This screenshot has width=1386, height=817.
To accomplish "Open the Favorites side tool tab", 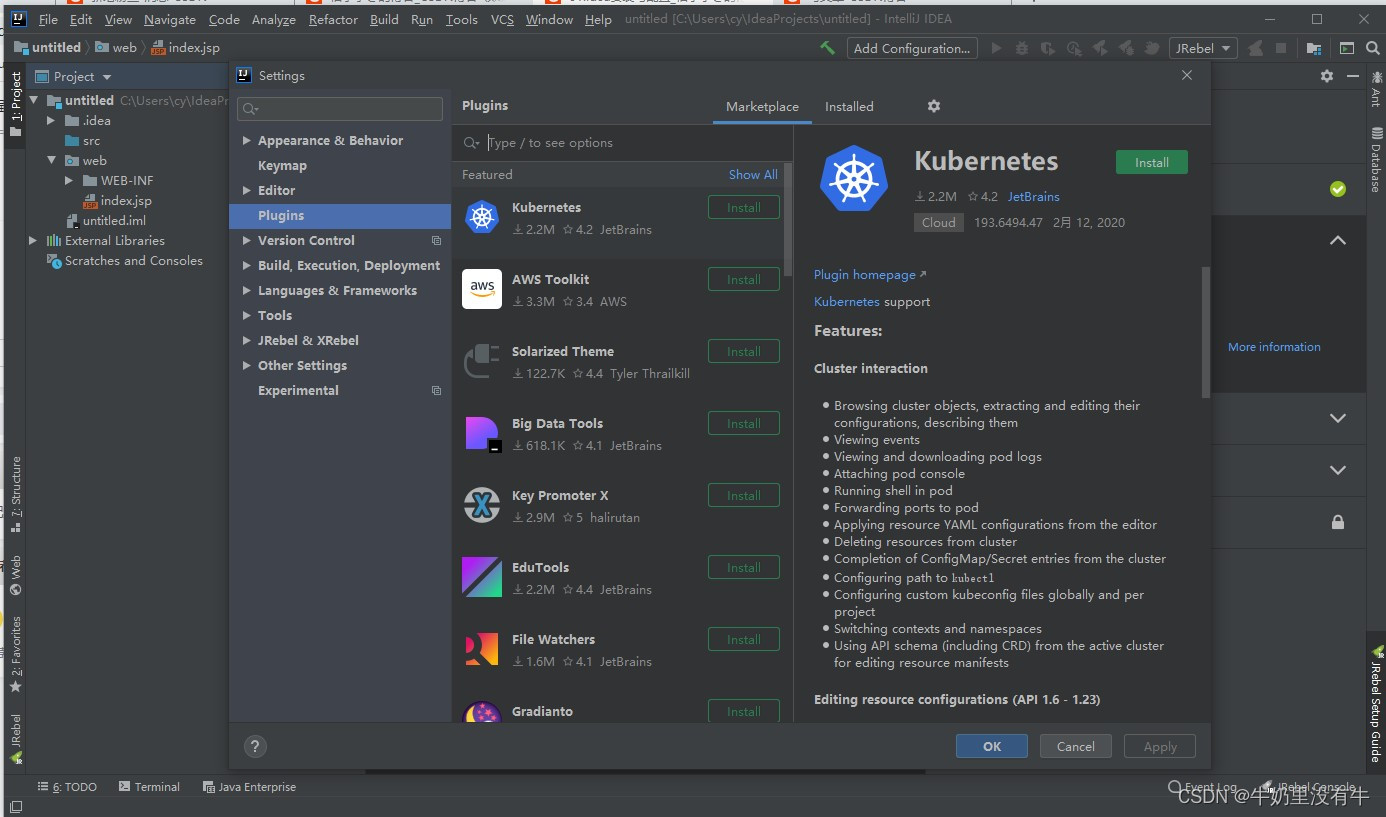I will pos(15,655).
